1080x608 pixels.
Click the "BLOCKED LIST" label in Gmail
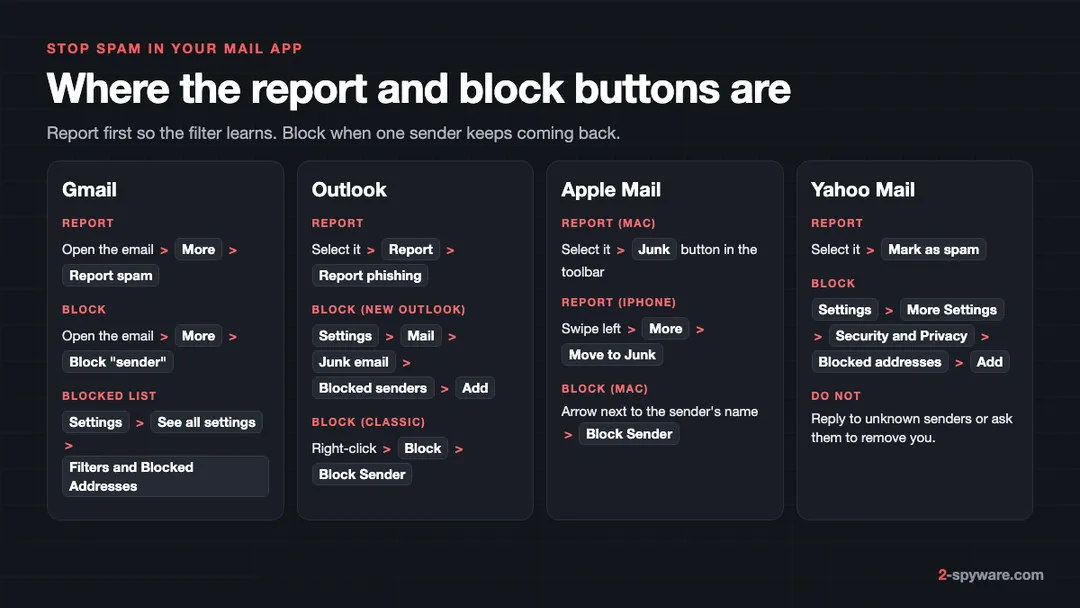coord(109,396)
